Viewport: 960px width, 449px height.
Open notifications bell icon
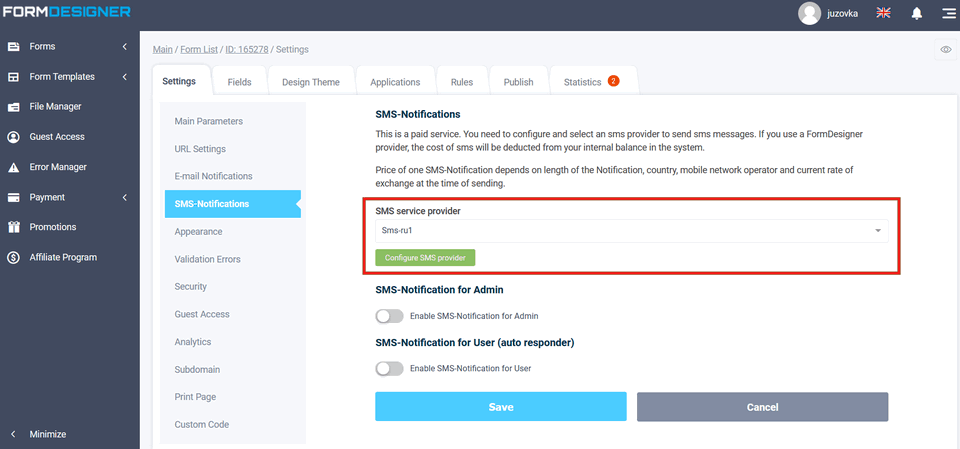(917, 13)
